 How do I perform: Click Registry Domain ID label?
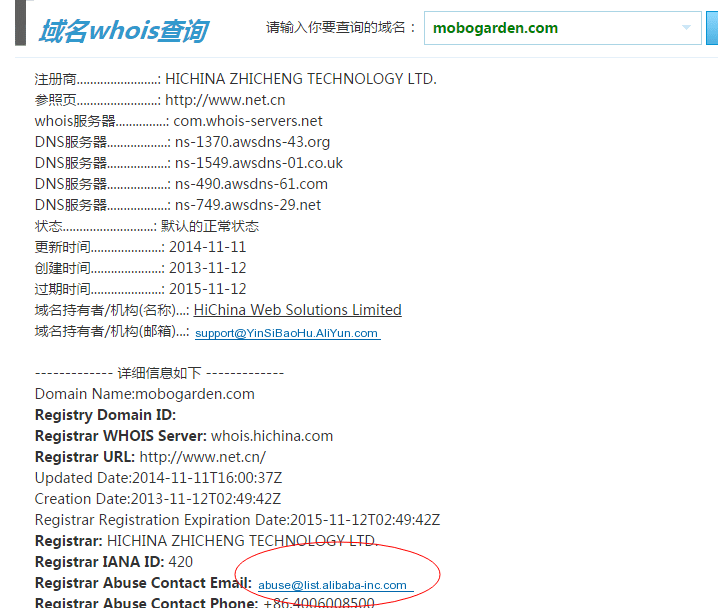(105, 415)
